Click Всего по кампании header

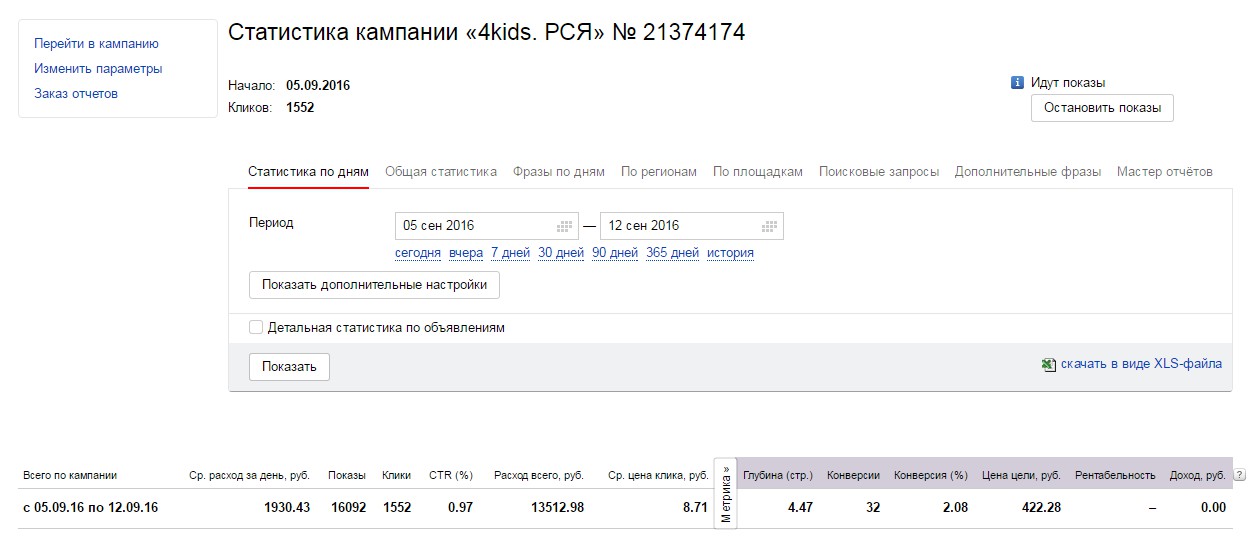click(x=70, y=476)
